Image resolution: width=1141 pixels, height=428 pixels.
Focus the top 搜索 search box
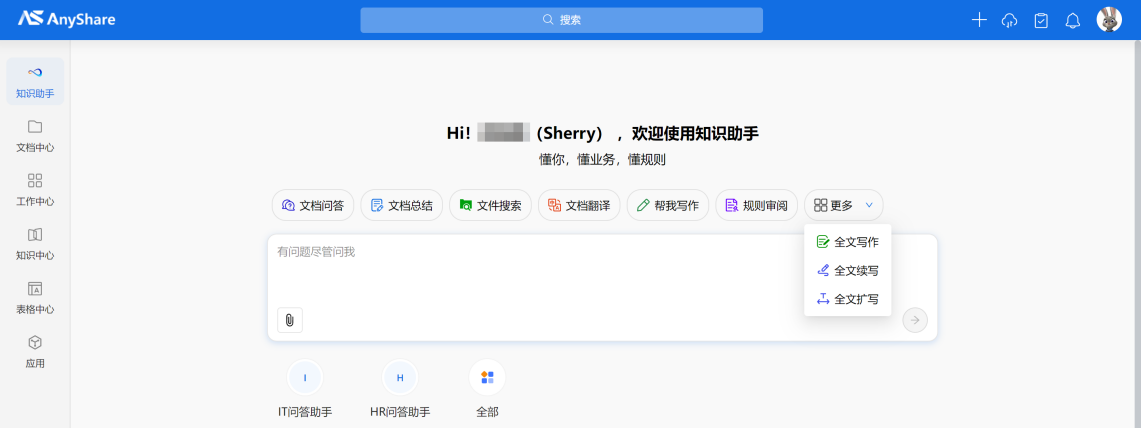(x=561, y=20)
